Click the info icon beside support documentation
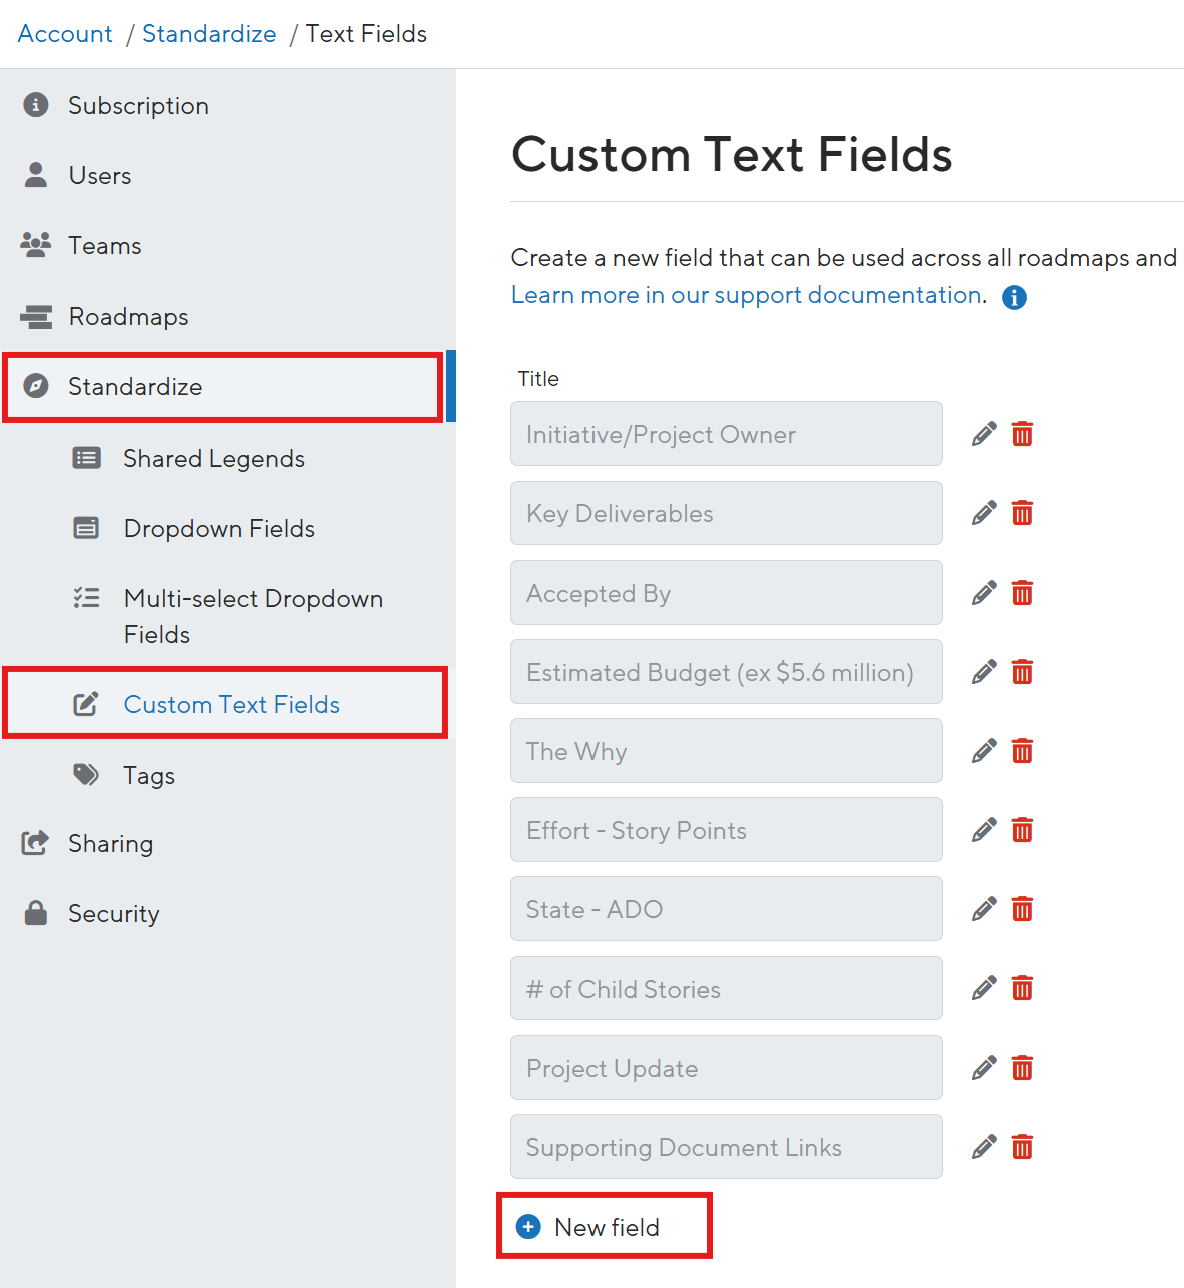1184x1288 pixels. pos(1013,297)
